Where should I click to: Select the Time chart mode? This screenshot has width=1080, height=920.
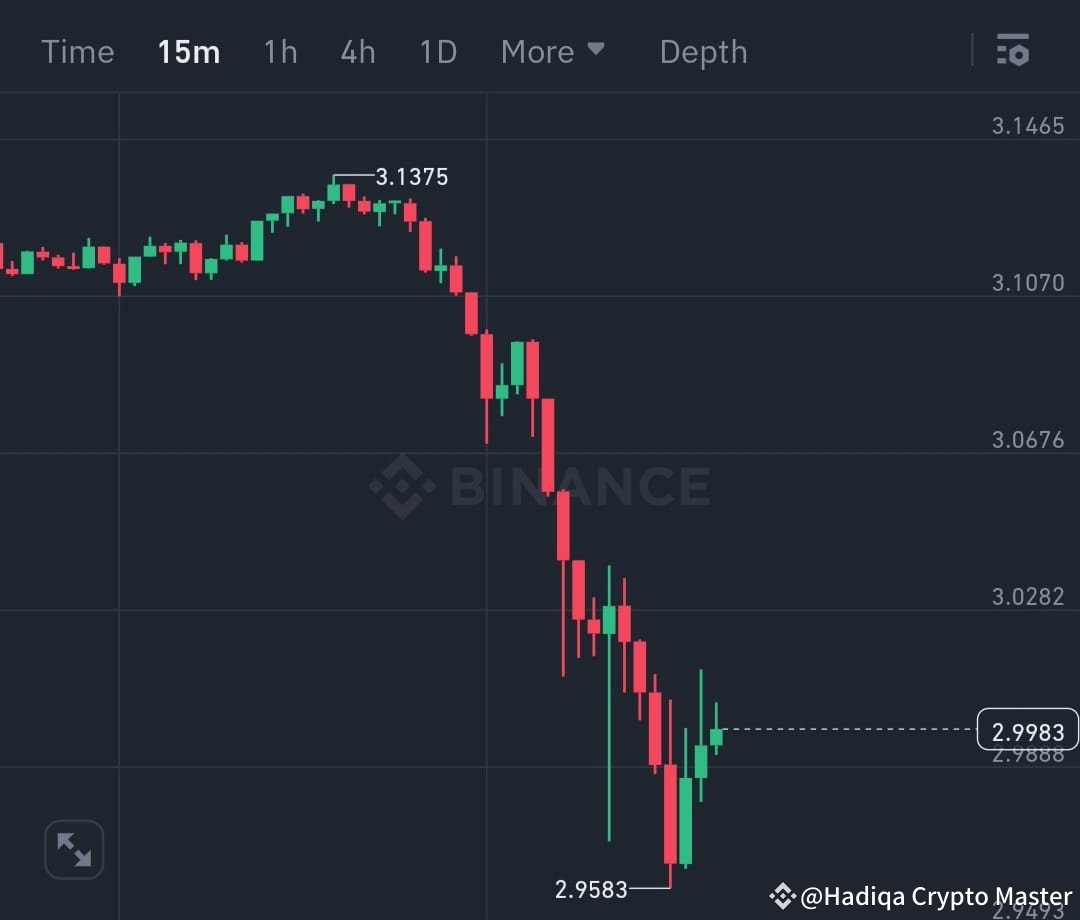point(77,52)
